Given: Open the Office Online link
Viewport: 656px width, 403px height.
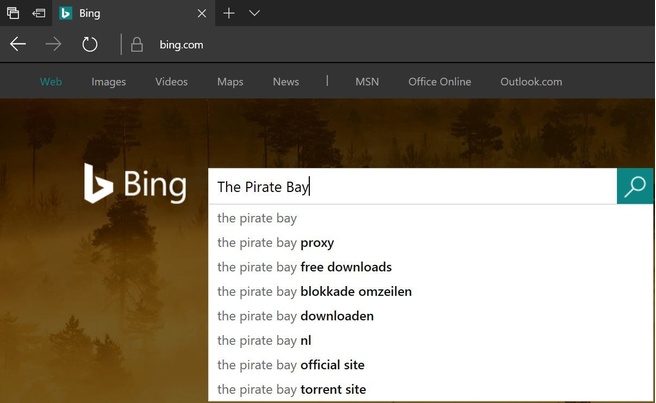Looking at the screenshot, I should [x=440, y=82].
